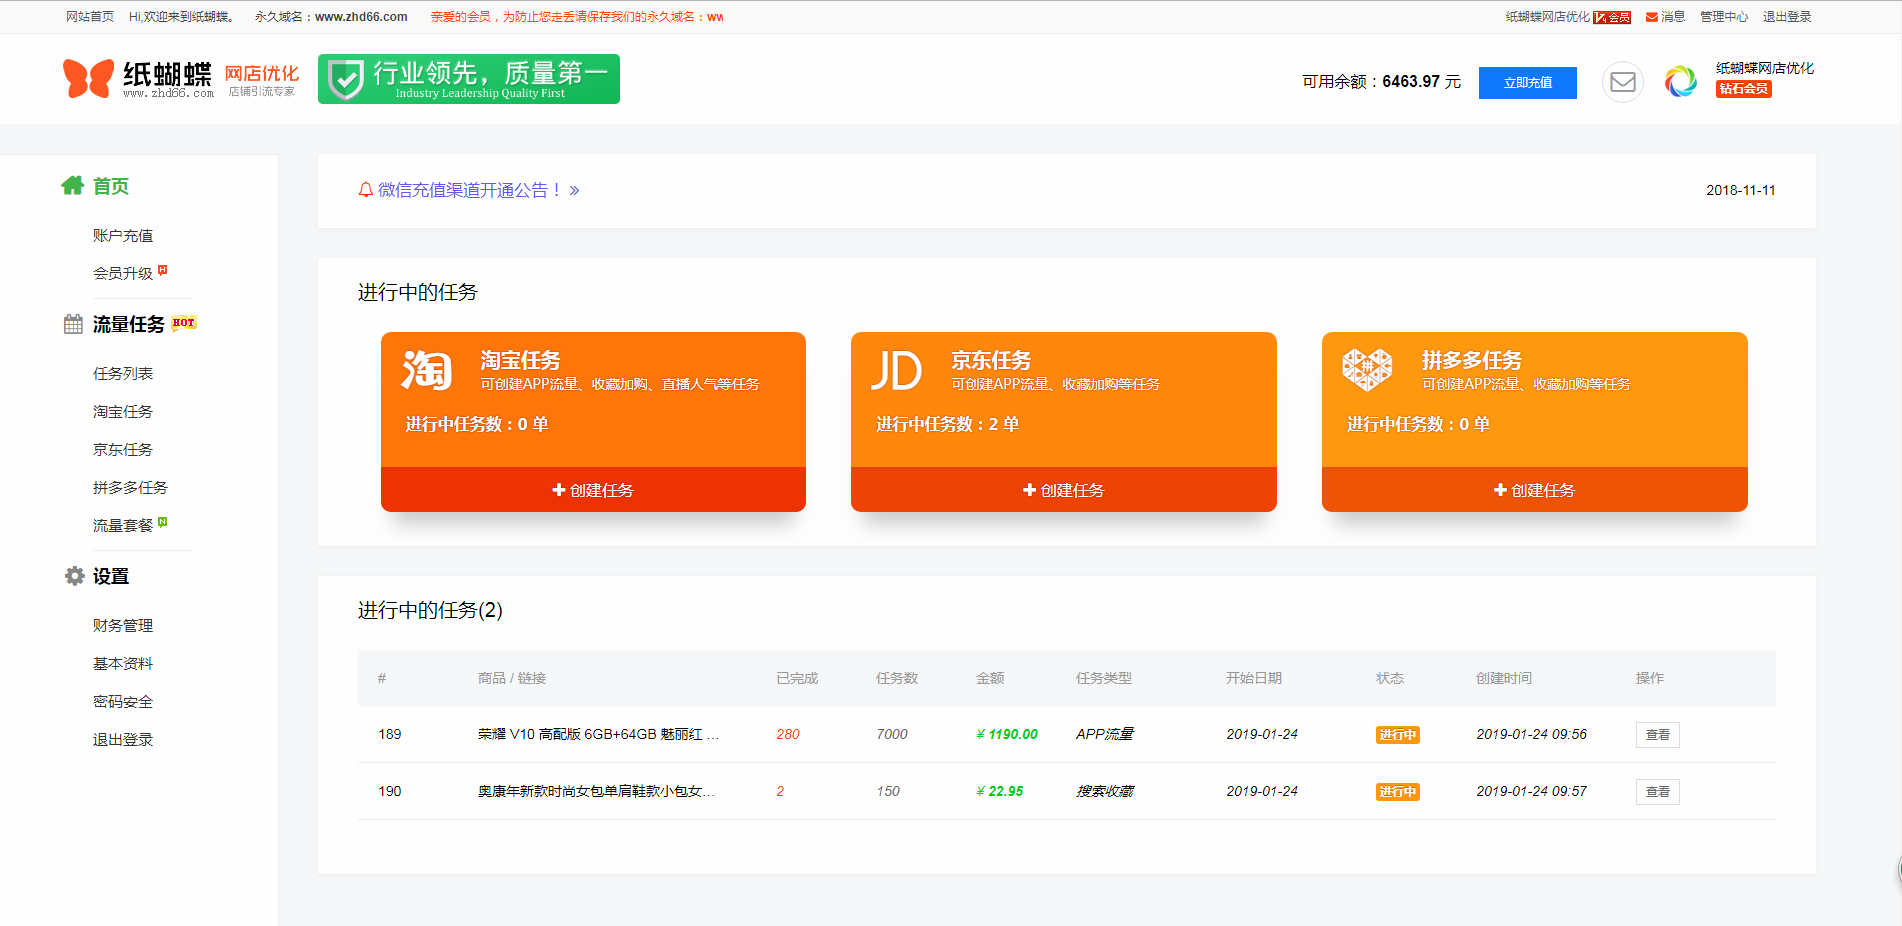The image size is (1902, 926).
Task: Click the 搜索收藏 task type cell
Action: click(1105, 791)
